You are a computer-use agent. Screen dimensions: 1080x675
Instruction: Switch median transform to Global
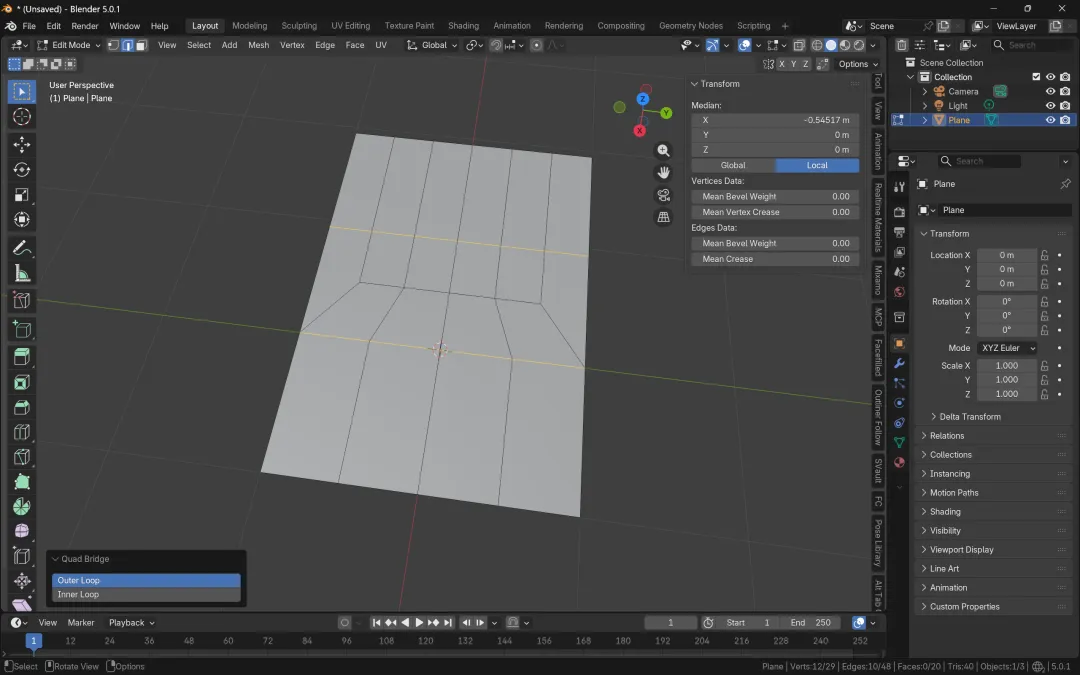(x=733, y=165)
